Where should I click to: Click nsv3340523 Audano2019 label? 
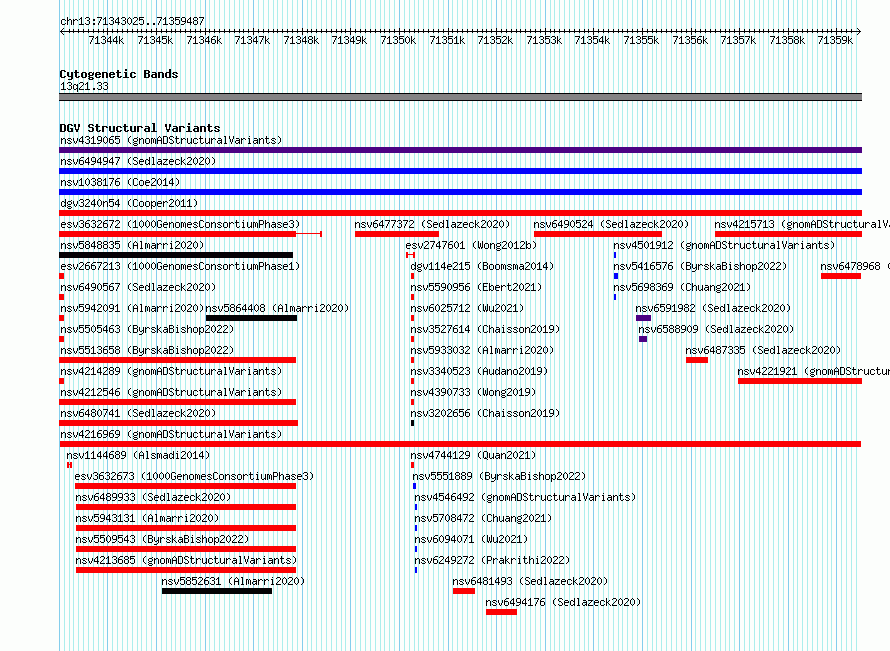pos(479,371)
